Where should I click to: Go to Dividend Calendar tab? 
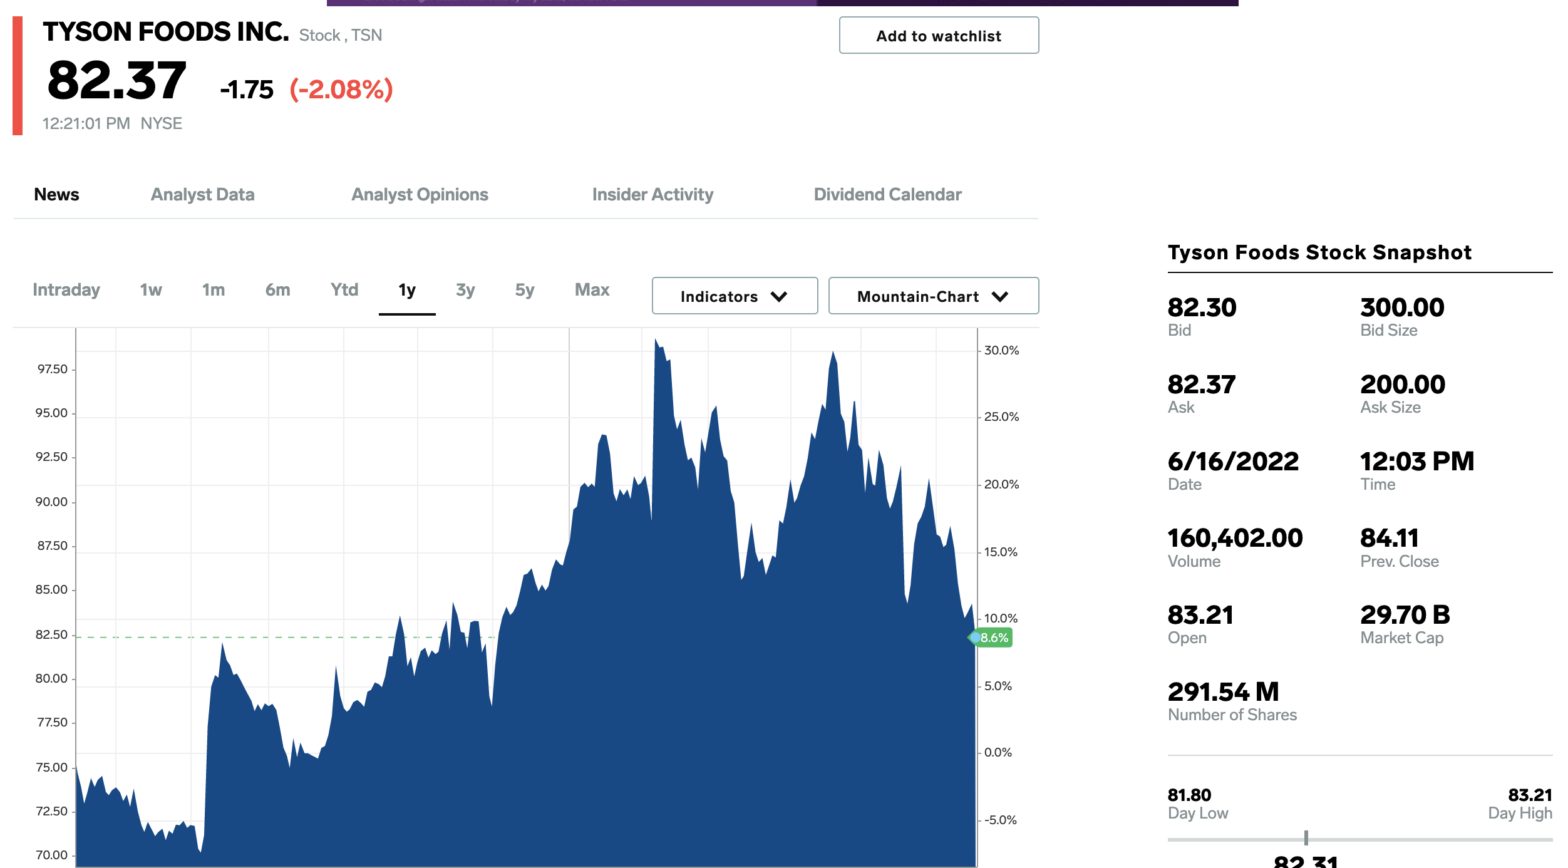tap(888, 195)
